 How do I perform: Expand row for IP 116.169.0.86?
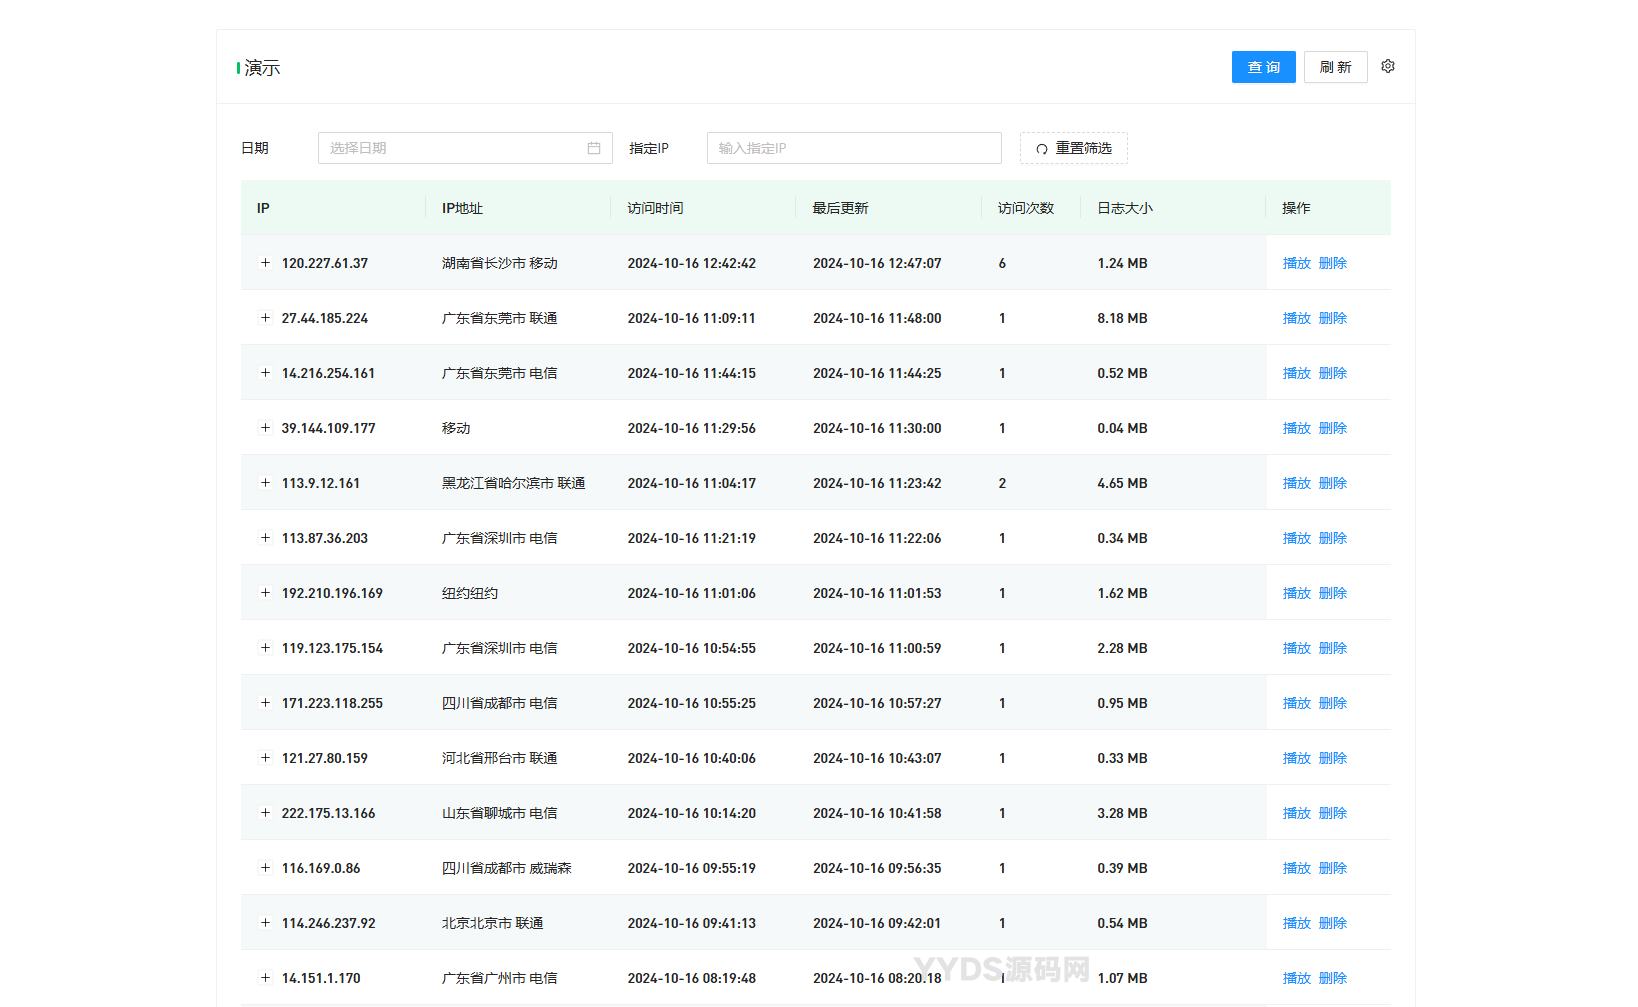coord(265,868)
